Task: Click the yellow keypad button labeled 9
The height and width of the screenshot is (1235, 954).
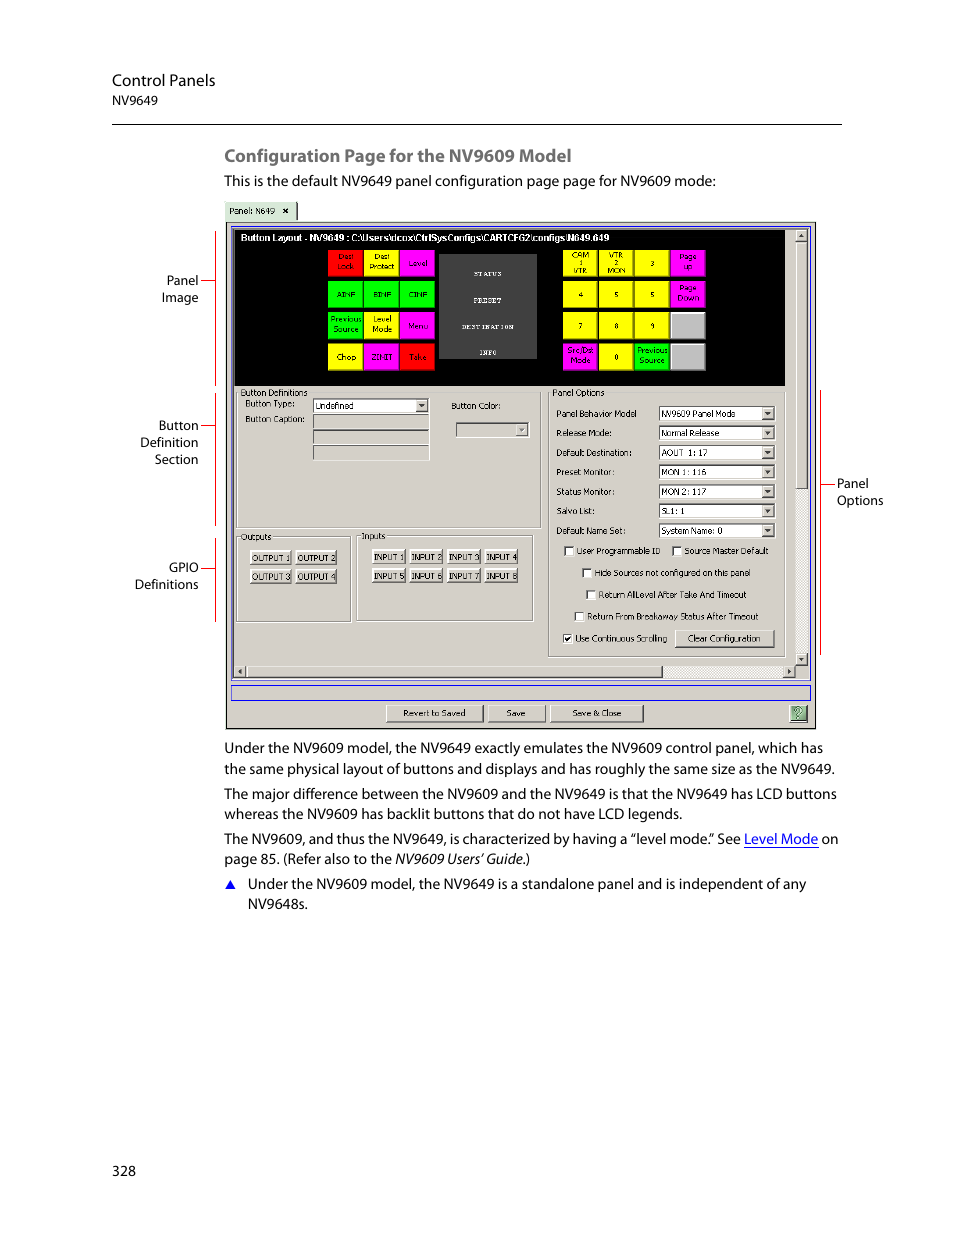Action: 652,326
